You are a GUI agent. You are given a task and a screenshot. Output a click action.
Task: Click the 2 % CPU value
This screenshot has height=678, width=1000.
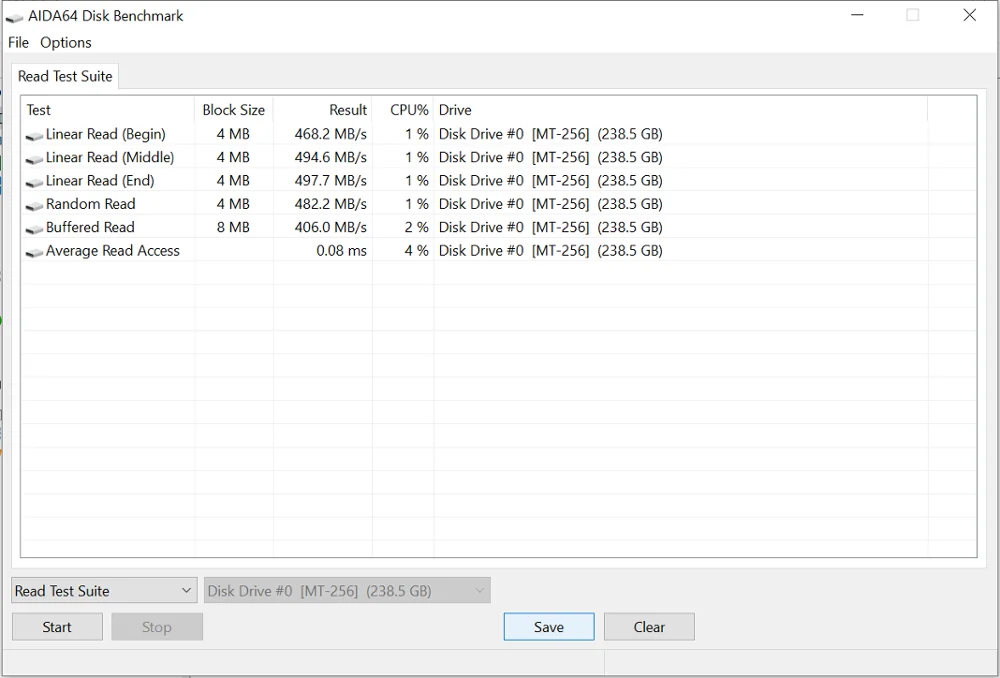(x=416, y=227)
